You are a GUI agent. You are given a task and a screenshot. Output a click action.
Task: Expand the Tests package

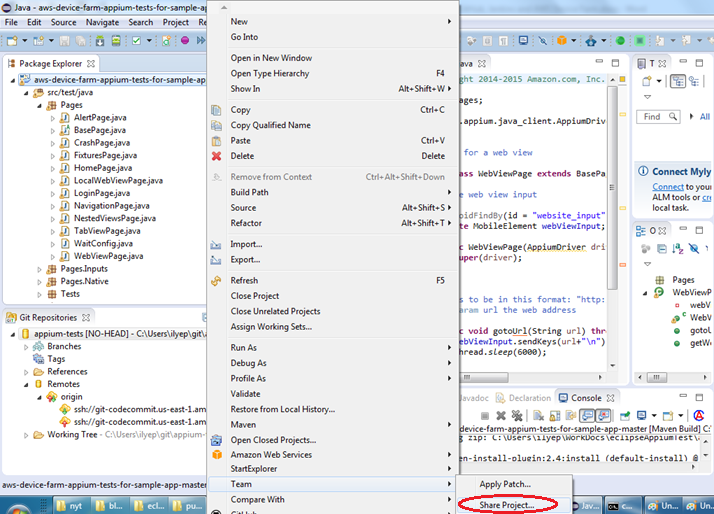pos(39,295)
